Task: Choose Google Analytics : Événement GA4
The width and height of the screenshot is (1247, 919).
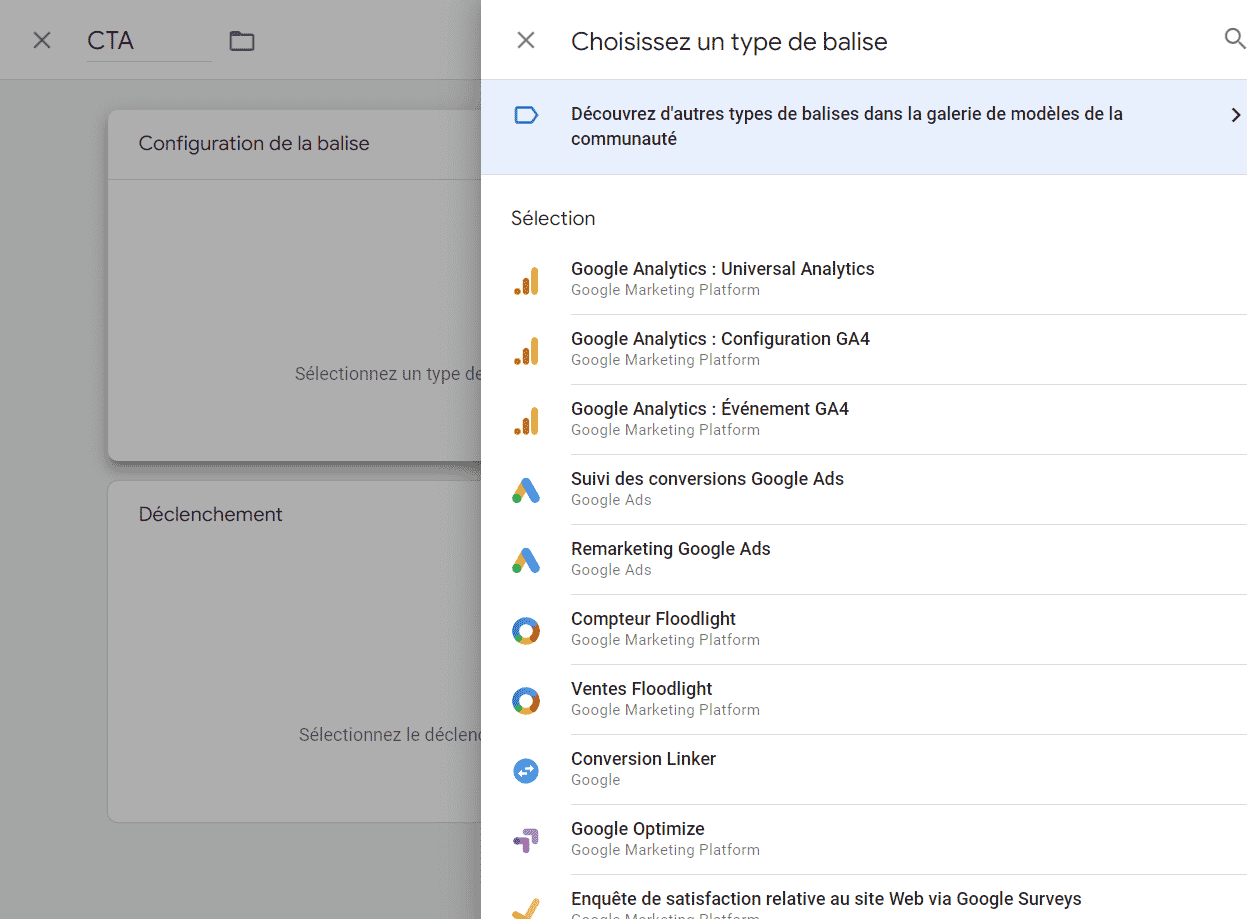Action: [x=710, y=409]
